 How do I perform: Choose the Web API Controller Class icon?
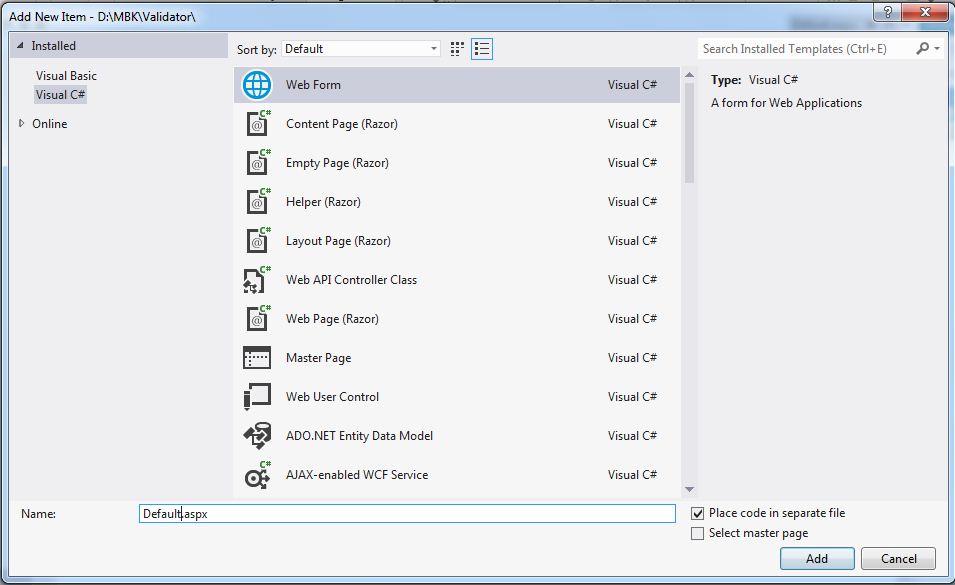[x=257, y=280]
